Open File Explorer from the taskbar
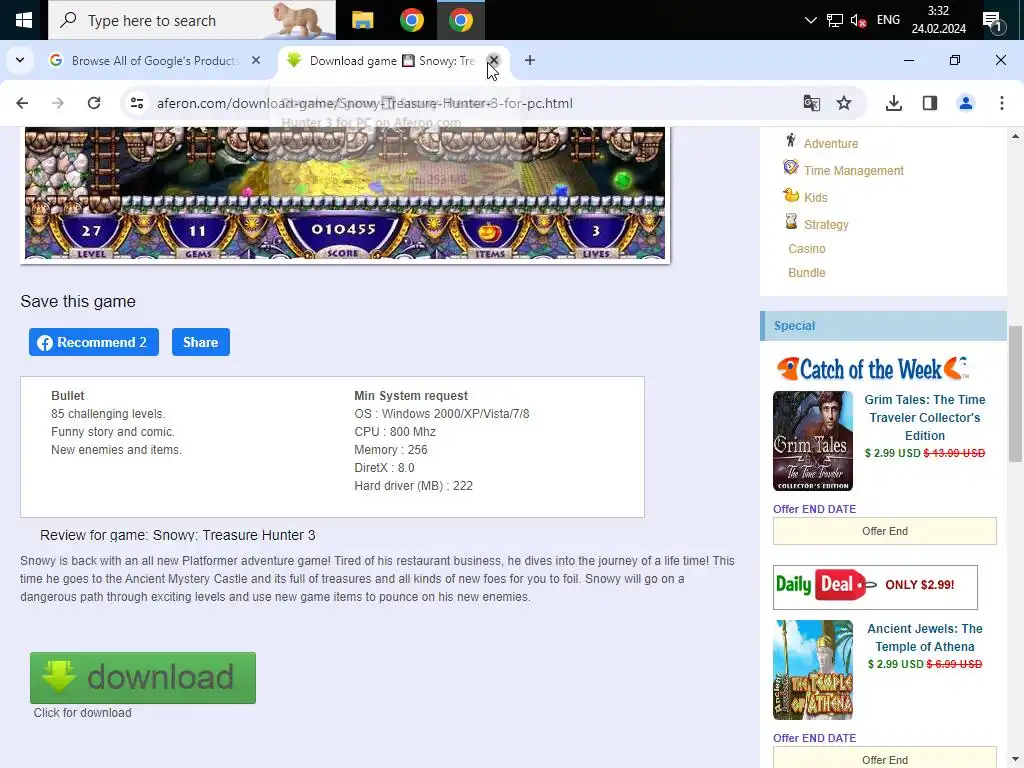Image resolution: width=1024 pixels, height=768 pixels. [x=362, y=20]
